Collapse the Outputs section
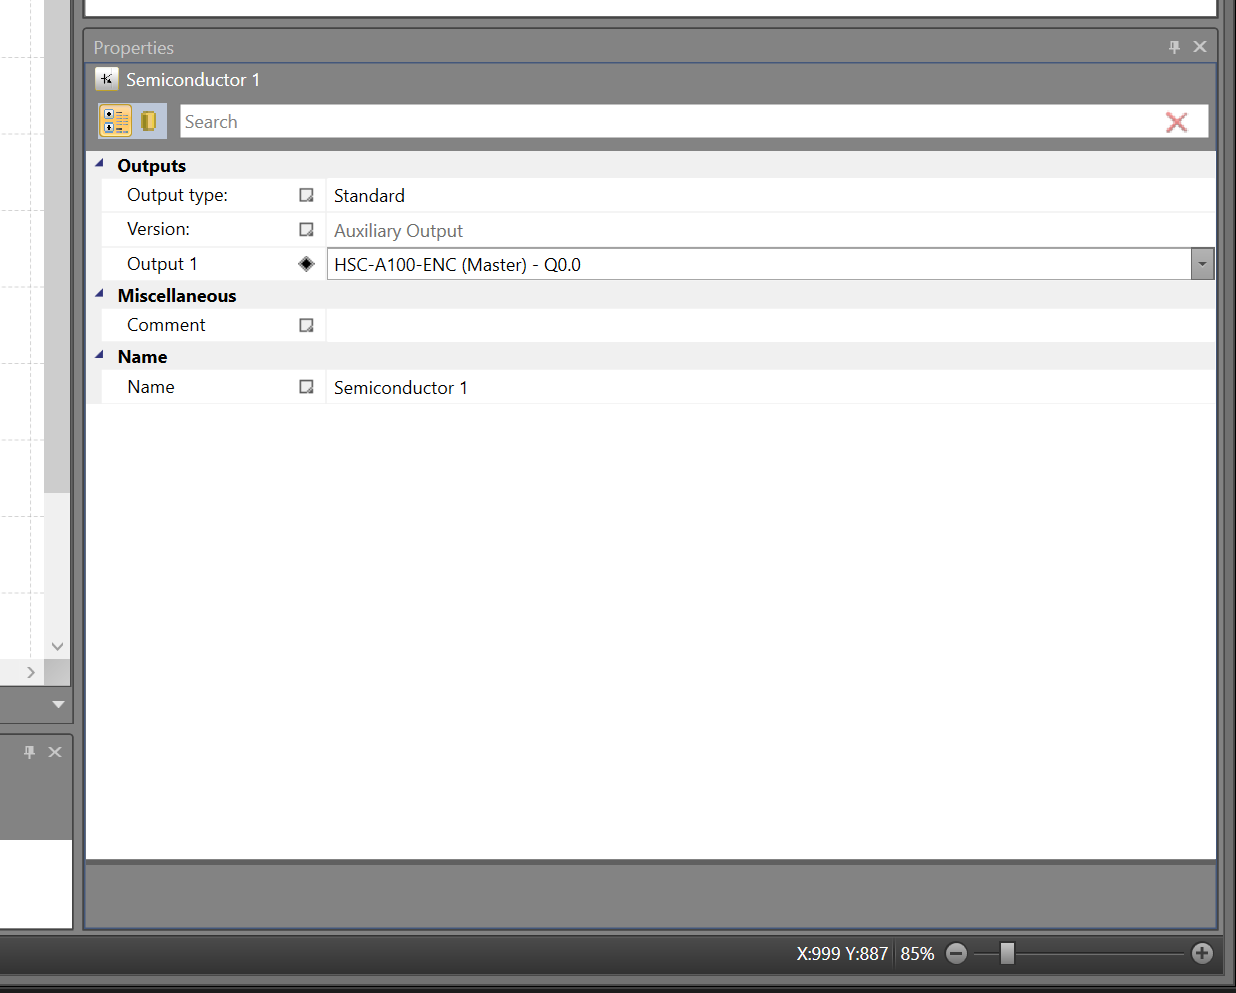The image size is (1236, 993). [99, 163]
